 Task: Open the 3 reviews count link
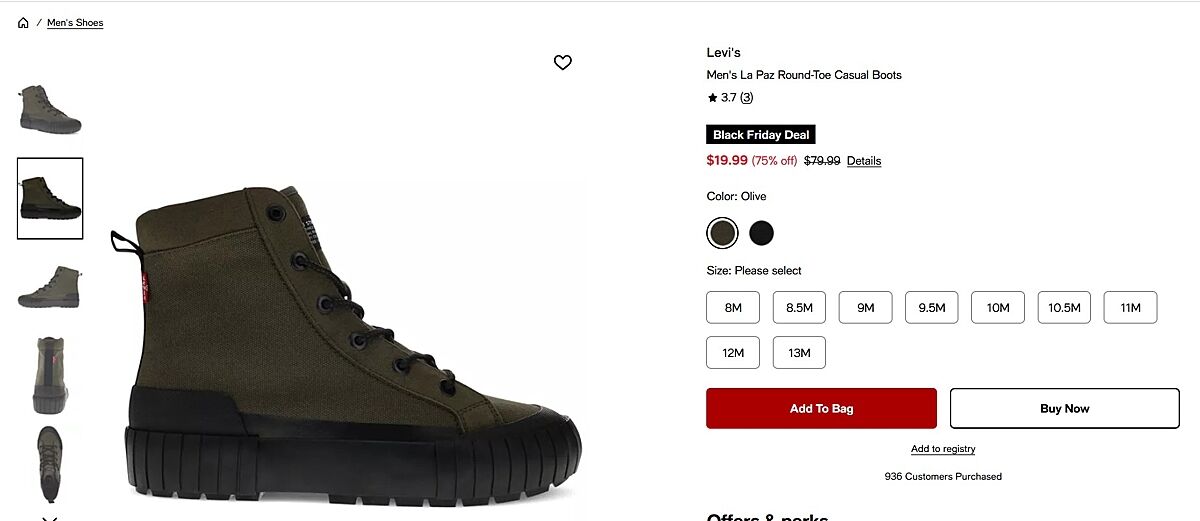746,98
